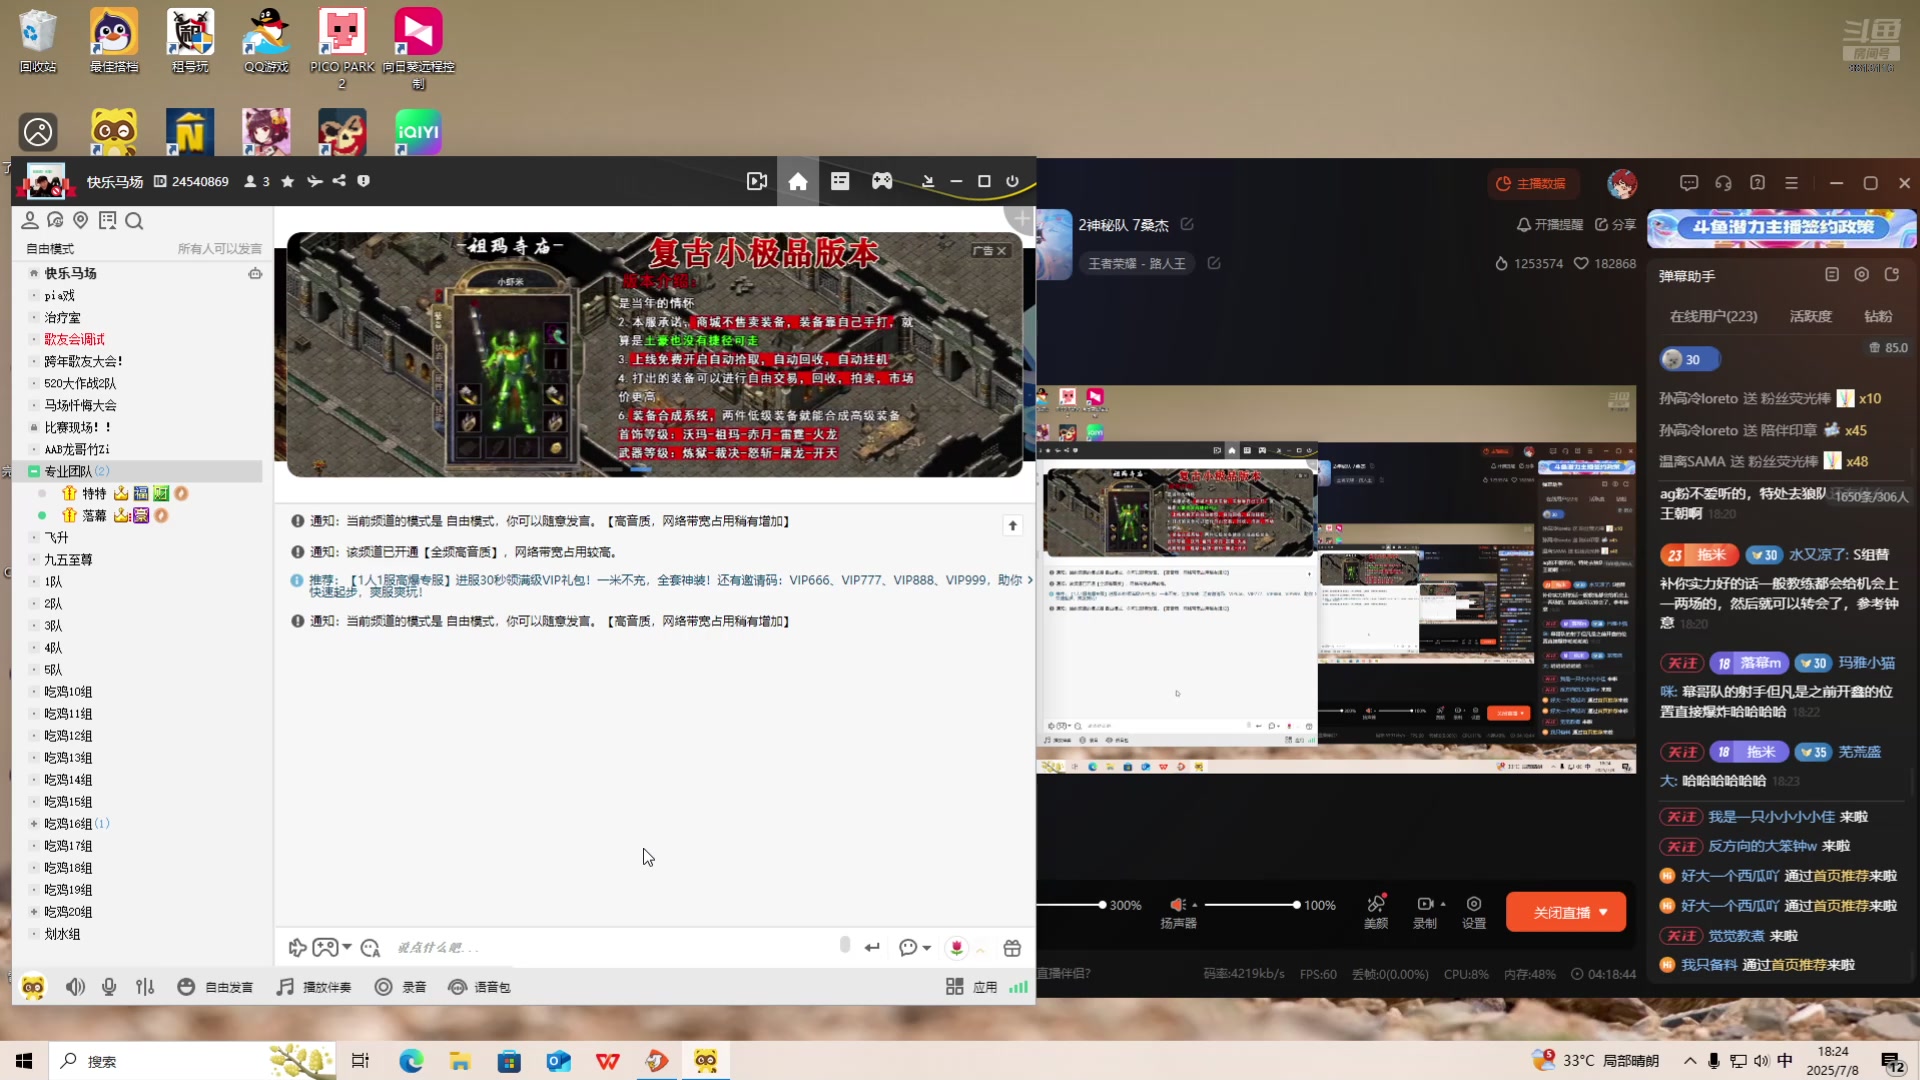Favorite the channel with the star icon
1920x1080 pixels.
click(288, 181)
